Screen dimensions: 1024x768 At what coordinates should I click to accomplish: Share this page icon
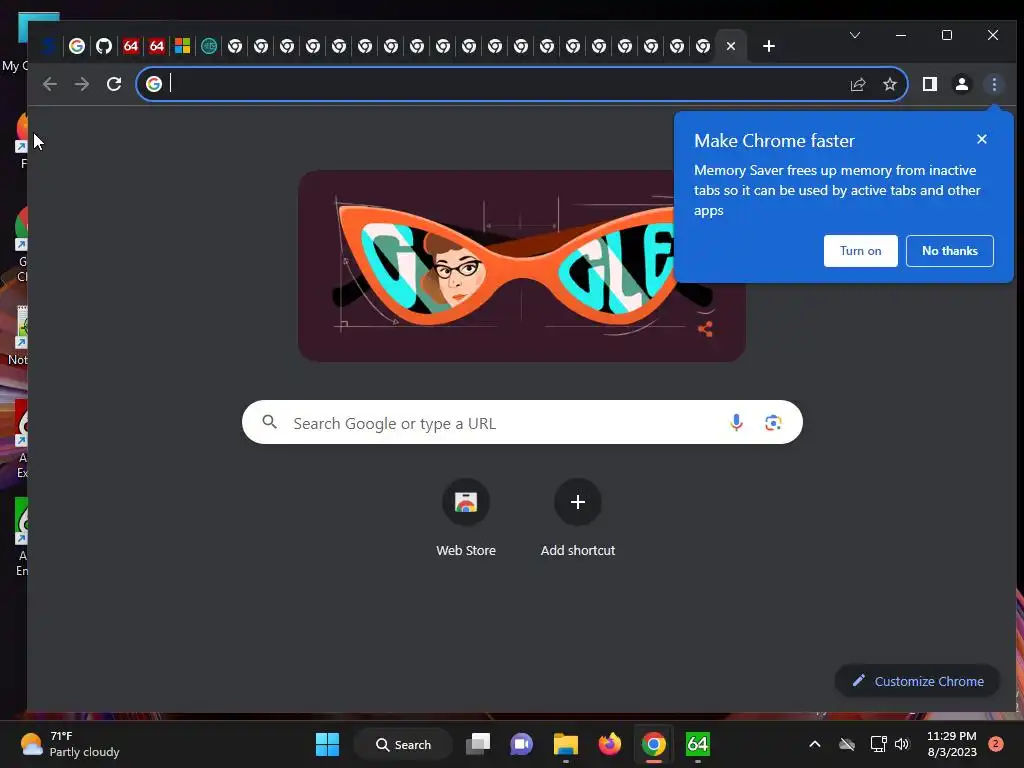[857, 84]
